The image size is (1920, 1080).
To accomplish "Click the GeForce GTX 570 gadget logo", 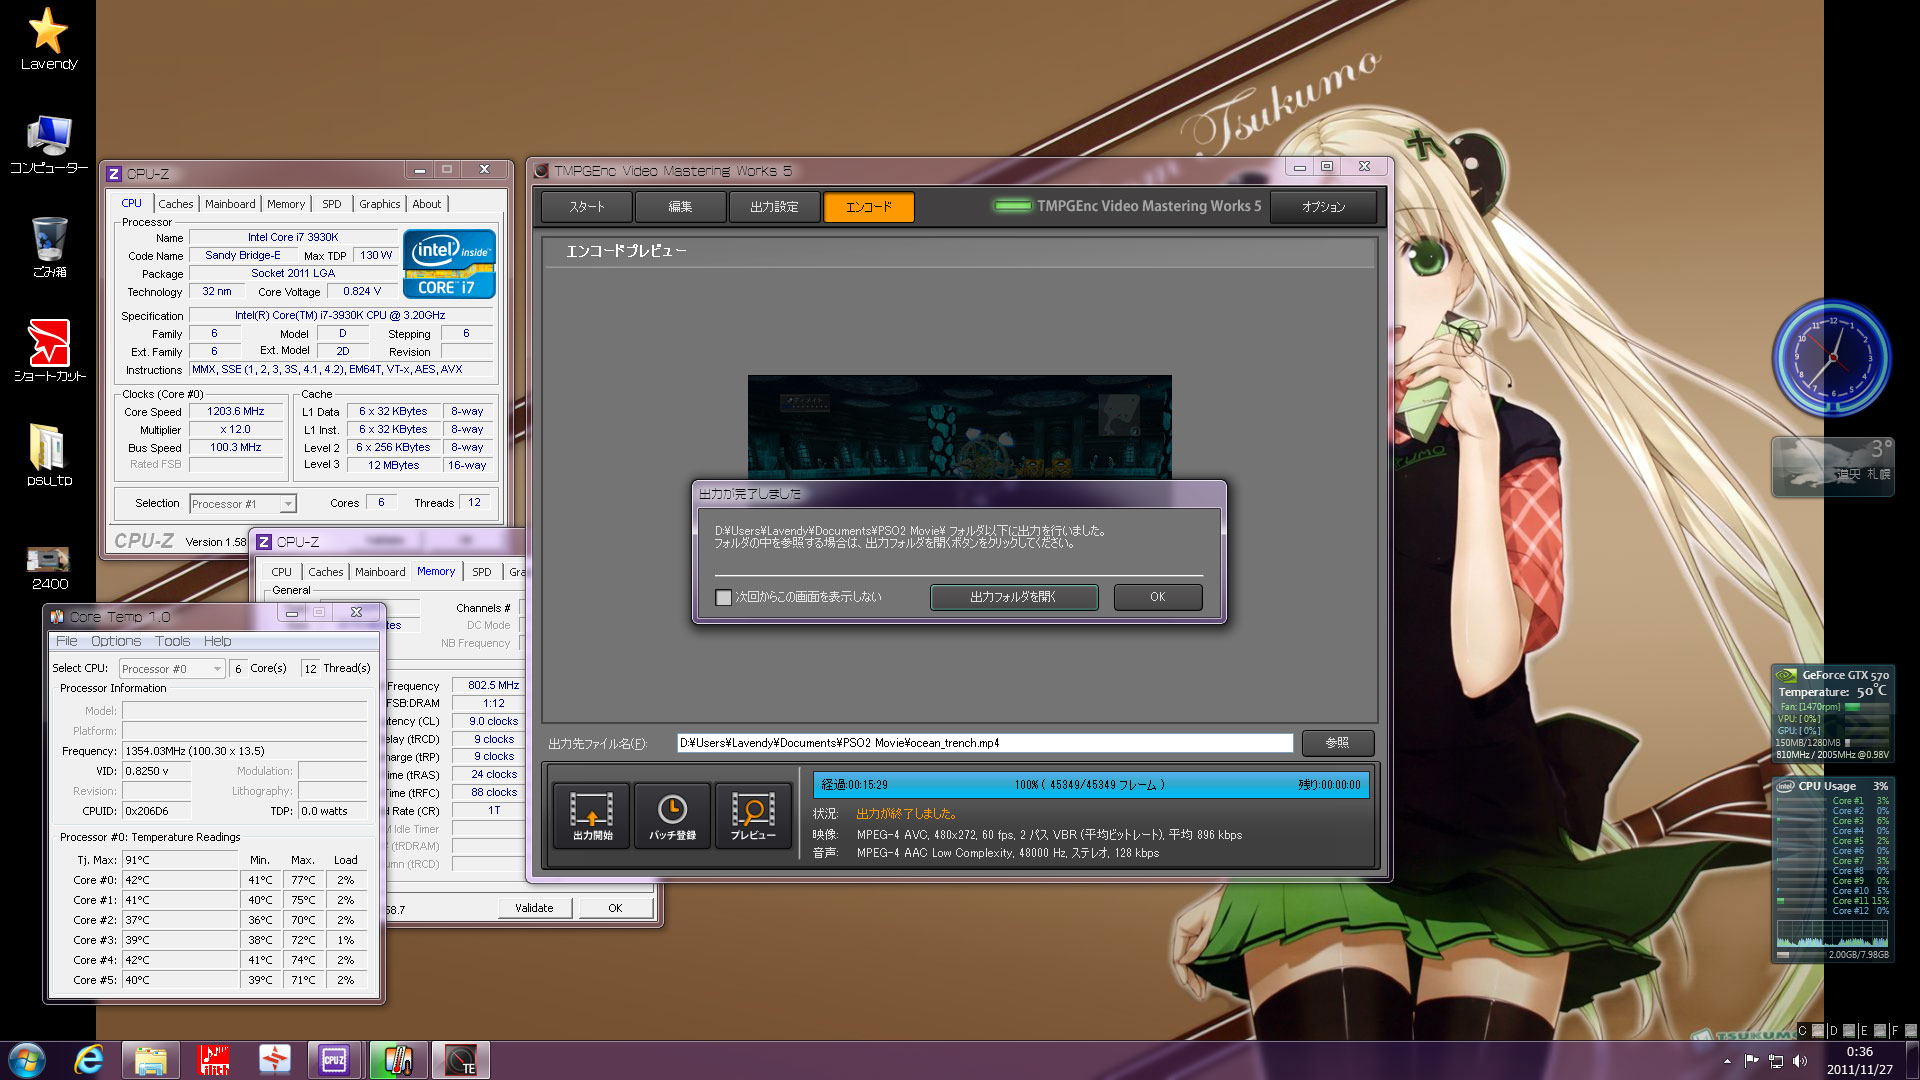I will (x=1786, y=675).
